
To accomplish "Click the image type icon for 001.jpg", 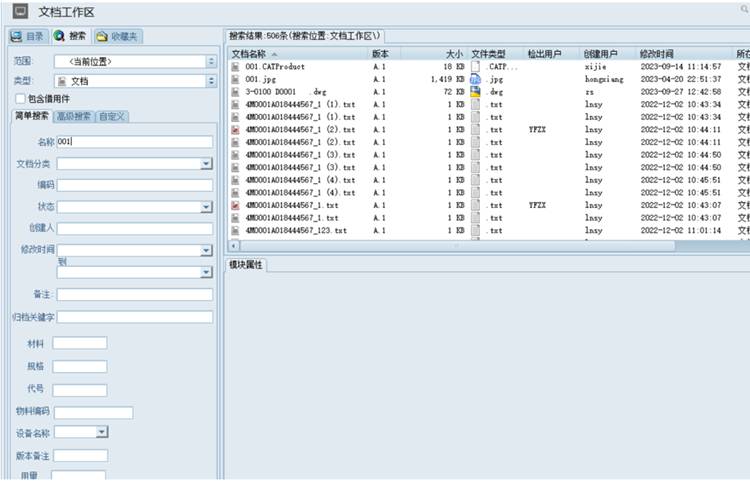I will click(476, 79).
